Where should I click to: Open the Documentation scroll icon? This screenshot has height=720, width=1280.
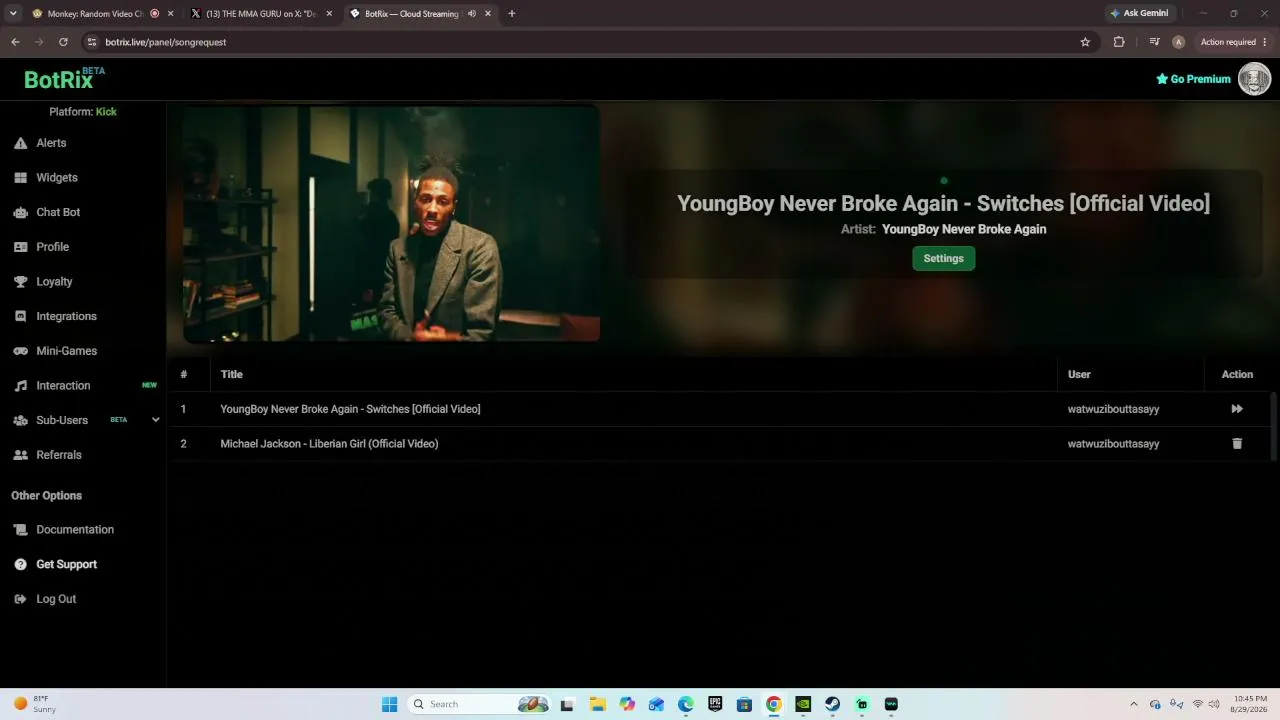click(20, 530)
